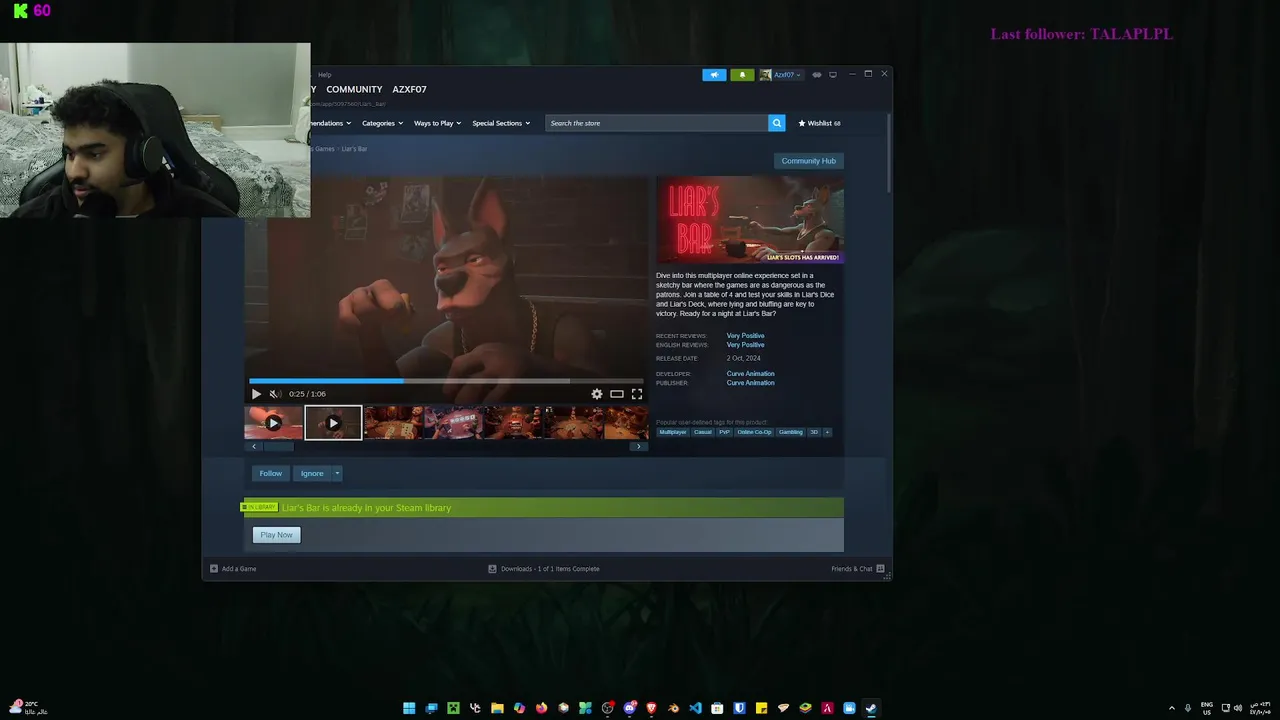Expand the Categories dropdown
Screen dimensions: 1280x720
point(382,123)
